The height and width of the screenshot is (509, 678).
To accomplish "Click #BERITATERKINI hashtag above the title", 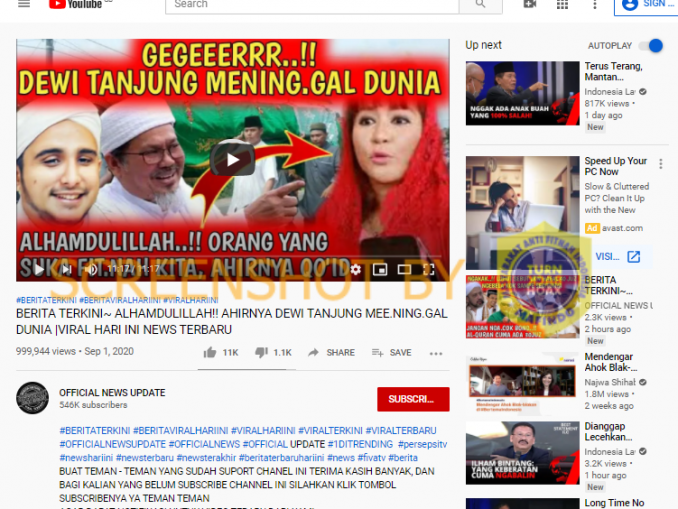I will tap(46, 300).
